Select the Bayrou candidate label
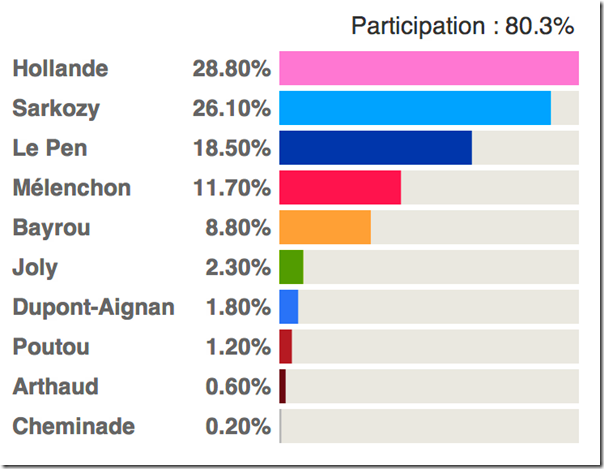This screenshot has width=604, height=469. point(51,228)
